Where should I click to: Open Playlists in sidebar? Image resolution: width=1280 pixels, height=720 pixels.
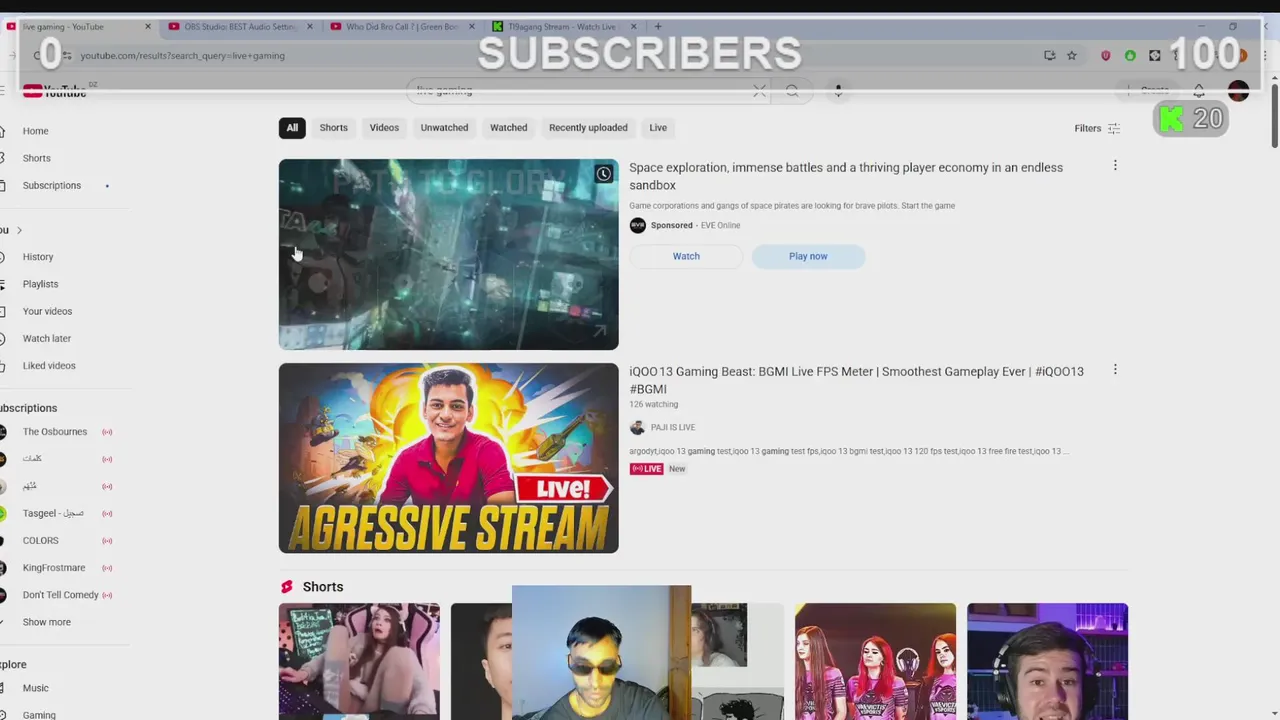[40, 284]
